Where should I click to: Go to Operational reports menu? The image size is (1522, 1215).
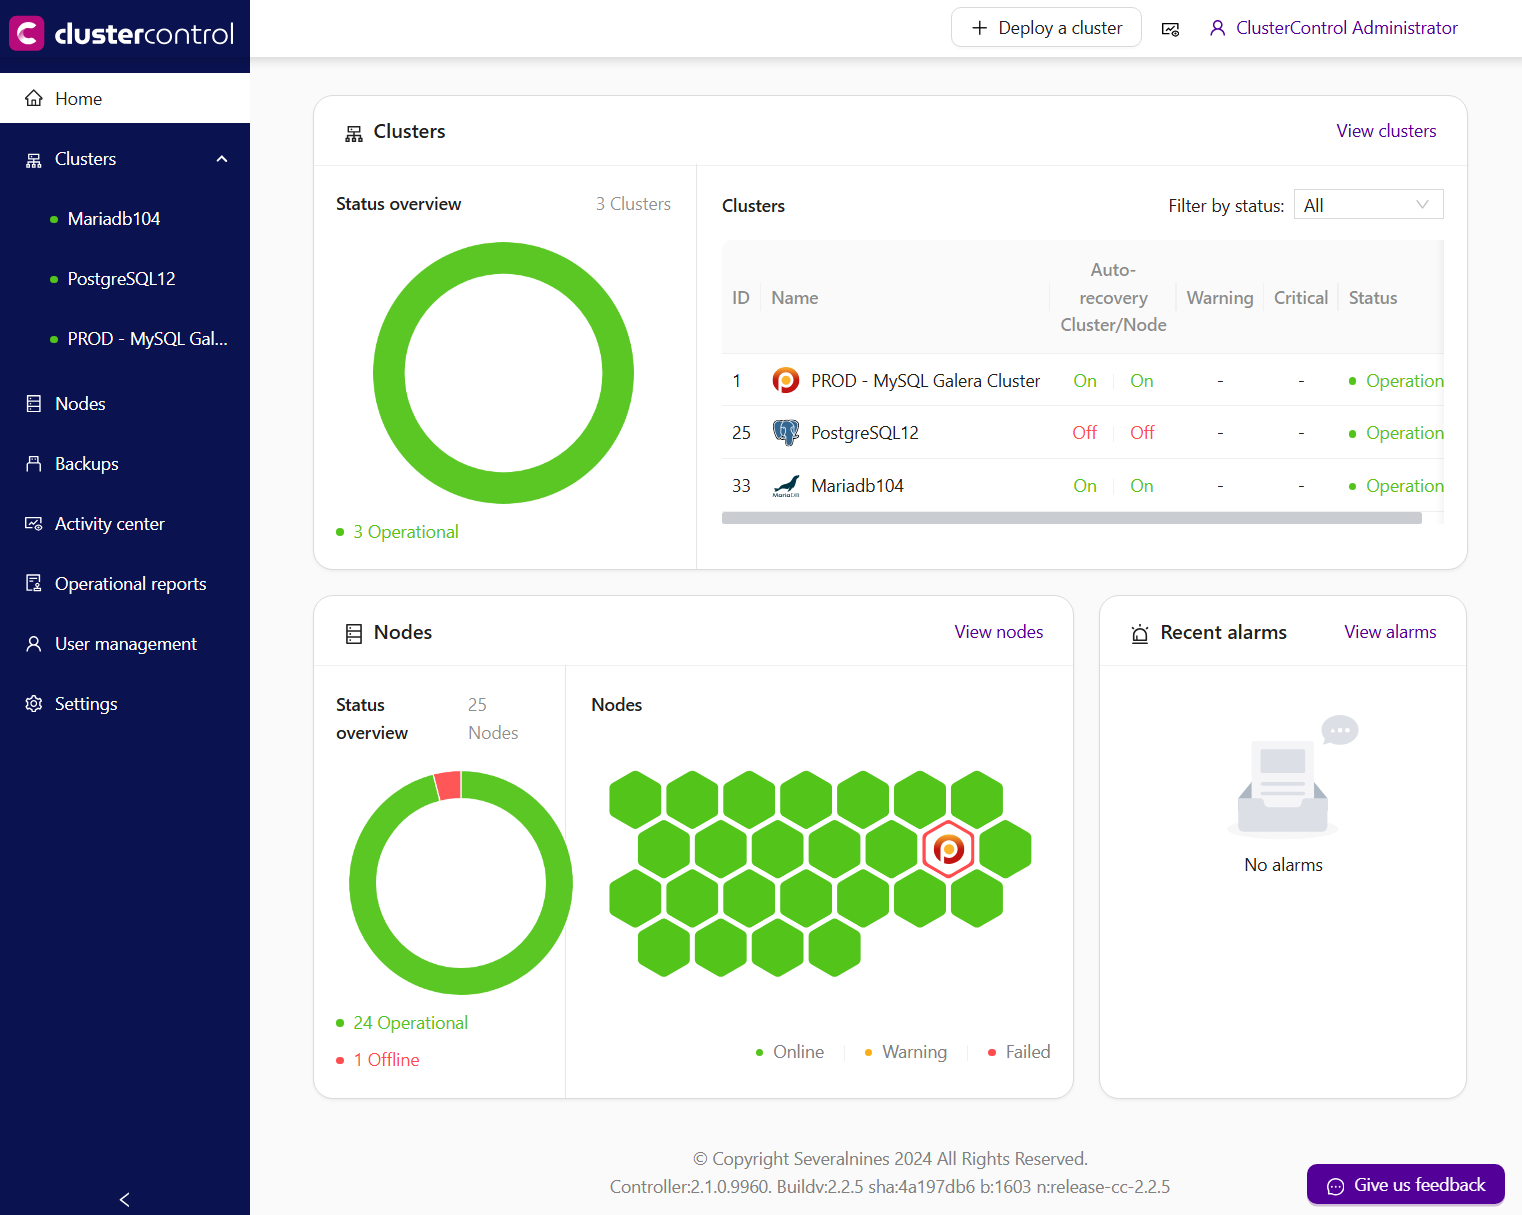tap(130, 584)
